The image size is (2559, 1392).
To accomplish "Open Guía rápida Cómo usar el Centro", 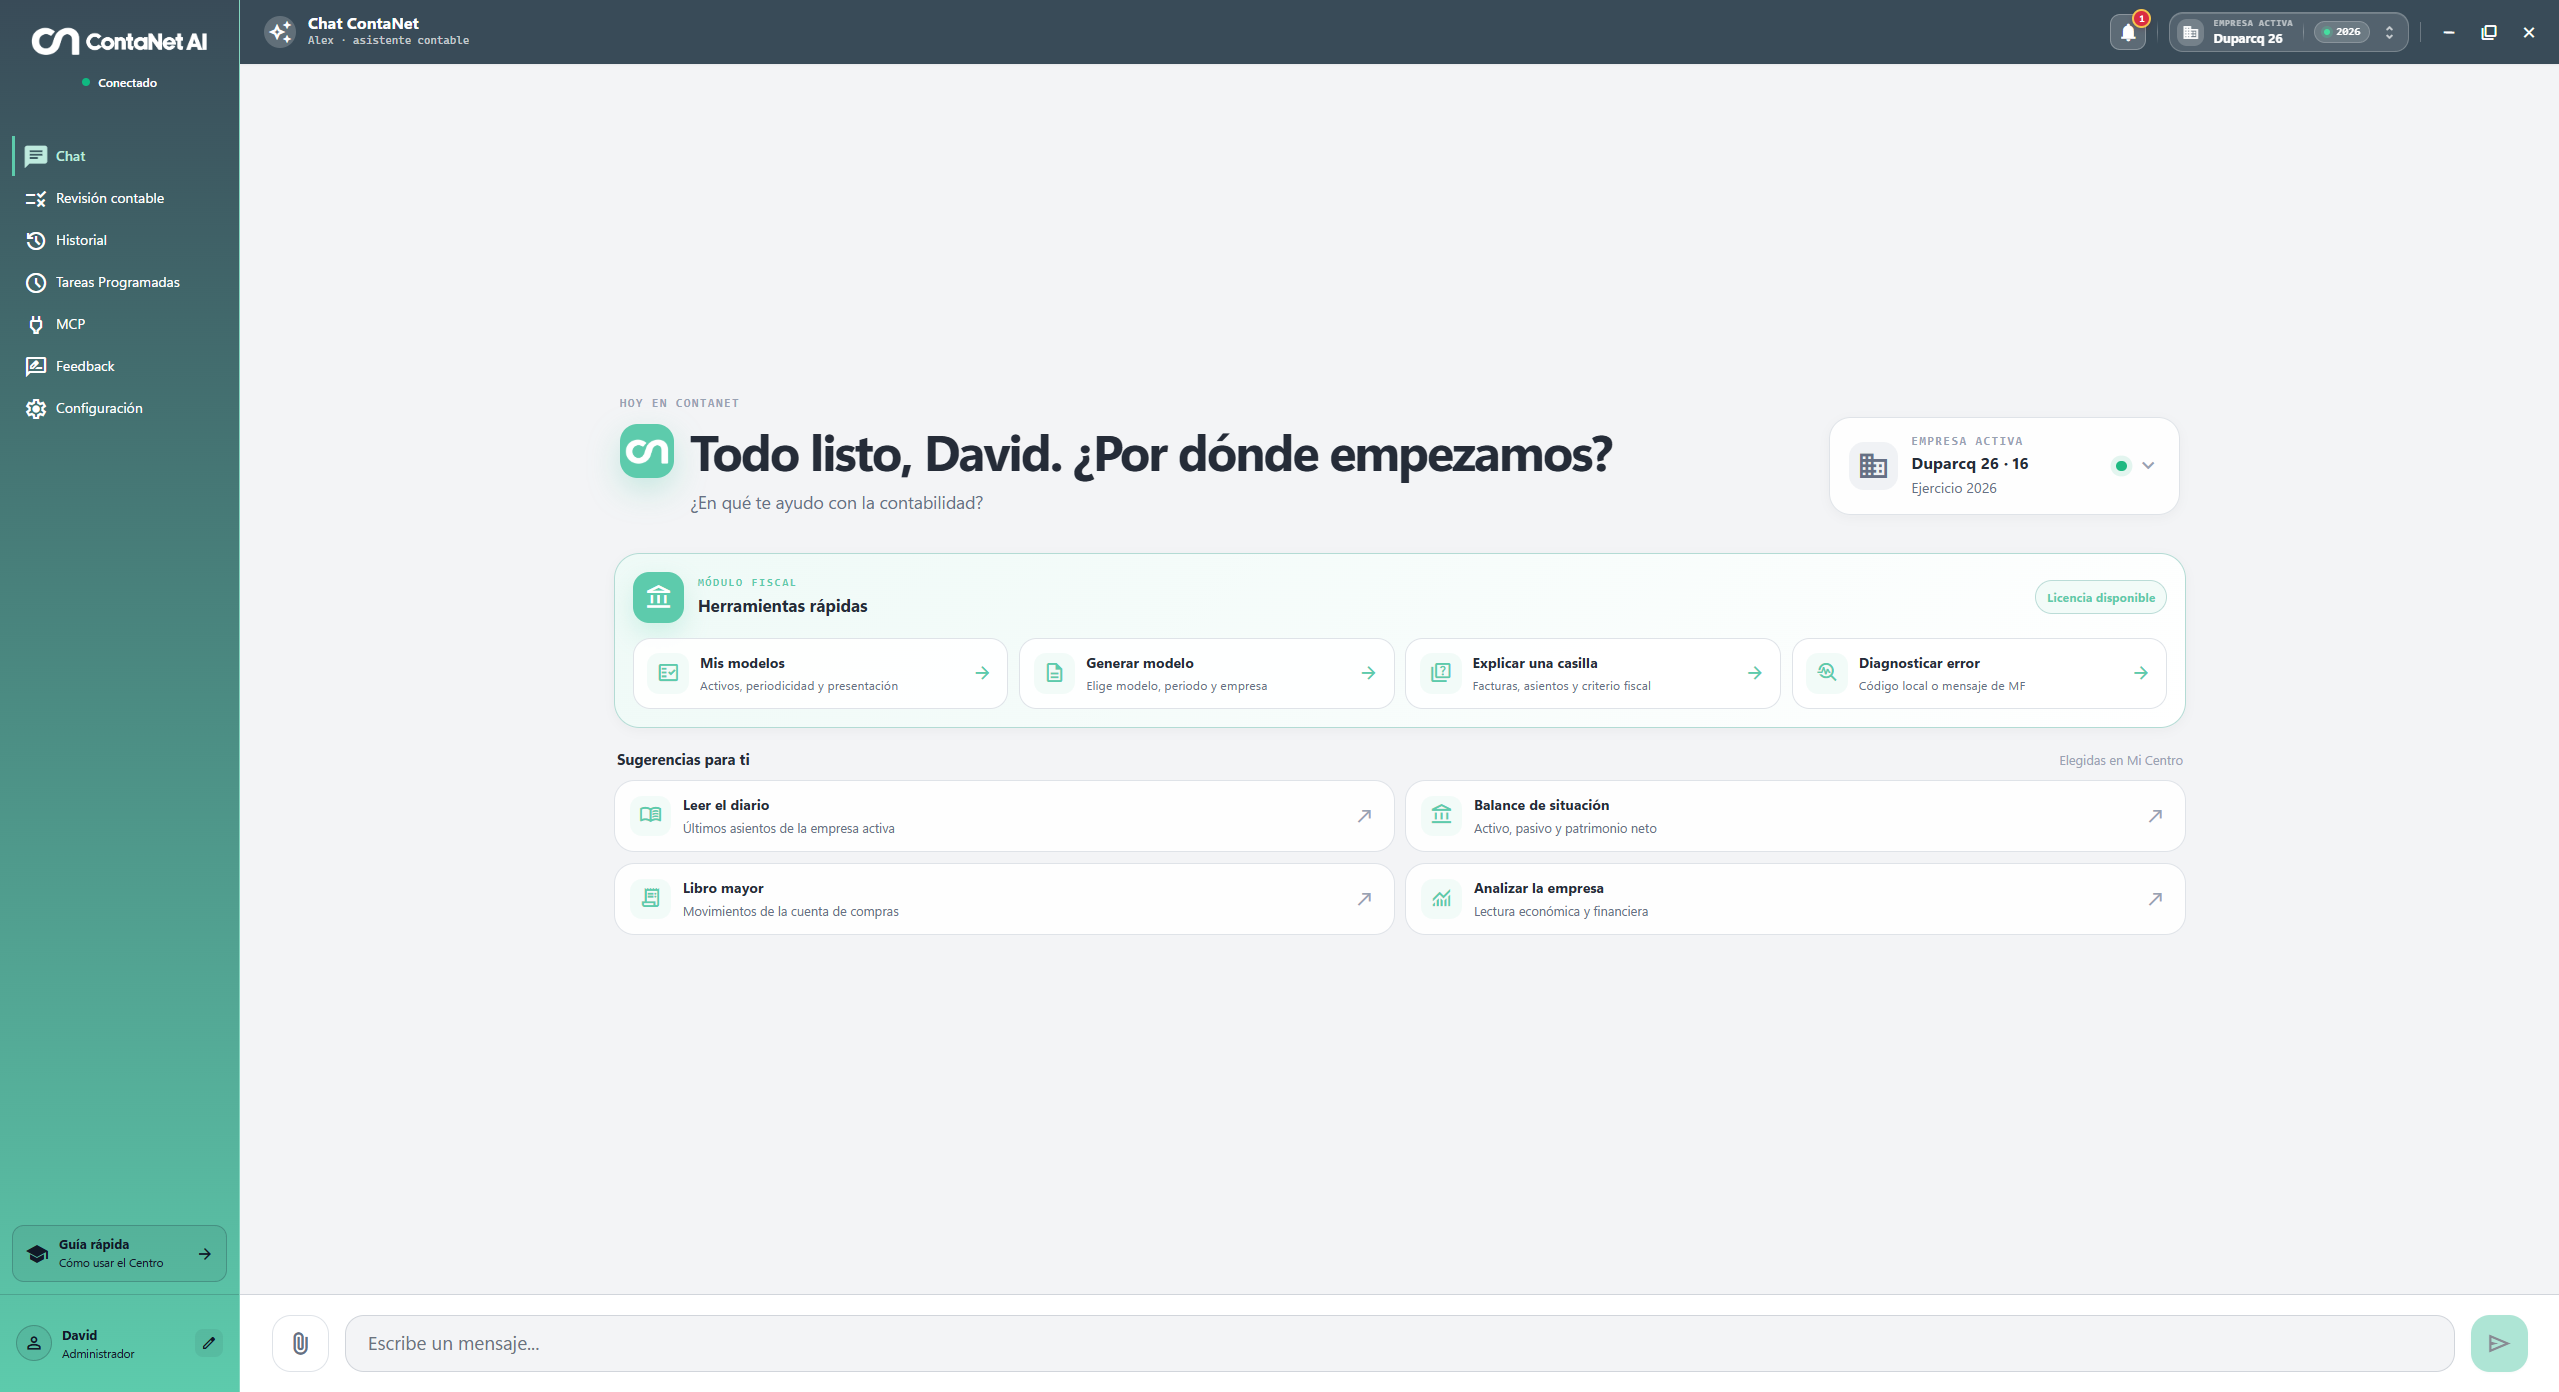I will click(x=119, y=1253).
